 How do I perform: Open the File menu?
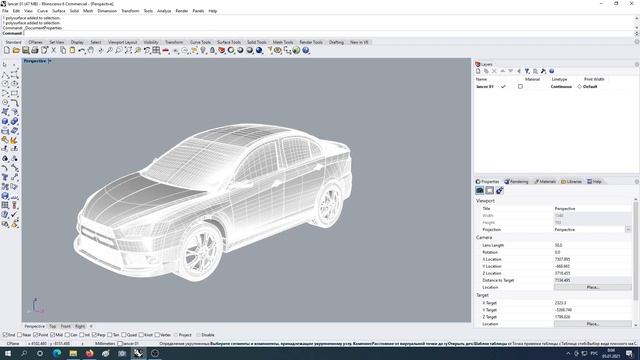click(5, 11)
